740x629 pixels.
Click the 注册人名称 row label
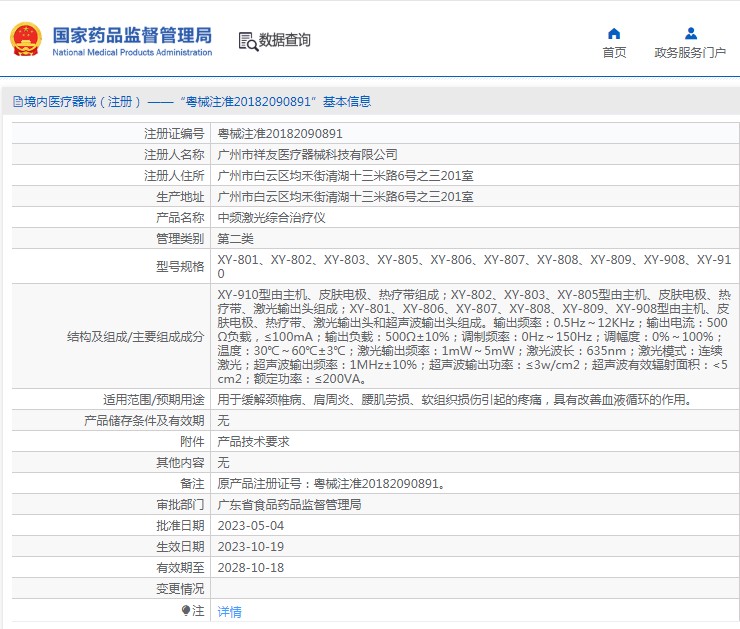point(174,155)
